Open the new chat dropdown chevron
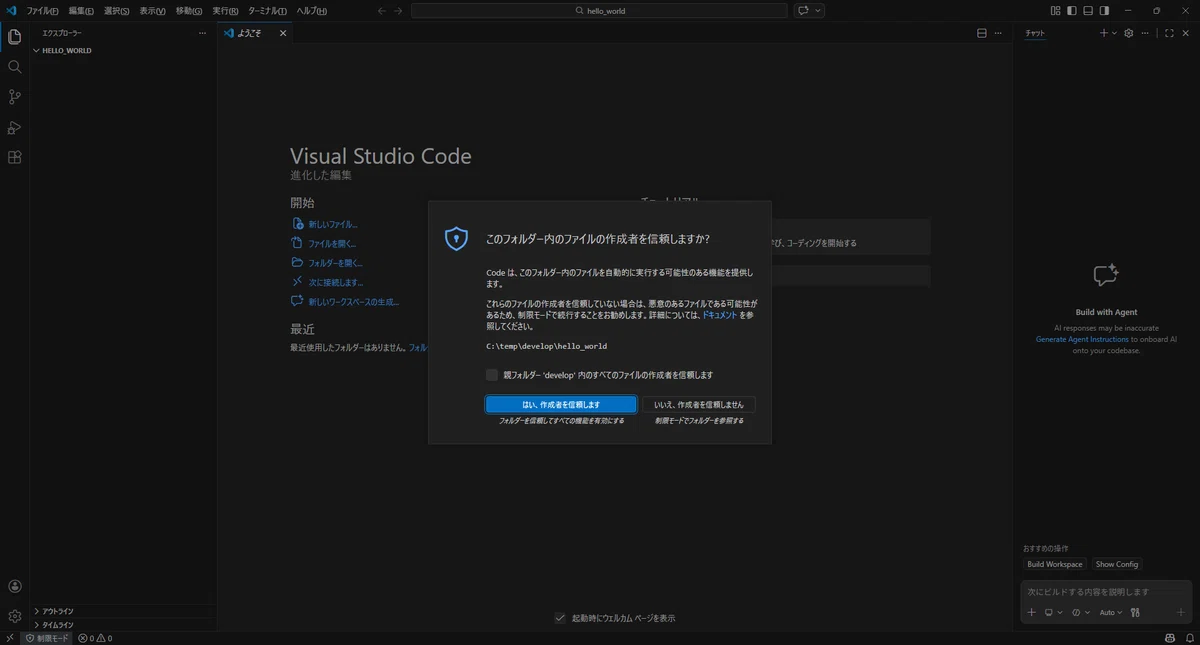This screenshot has width=1200, height=645. click(1115, 33)
